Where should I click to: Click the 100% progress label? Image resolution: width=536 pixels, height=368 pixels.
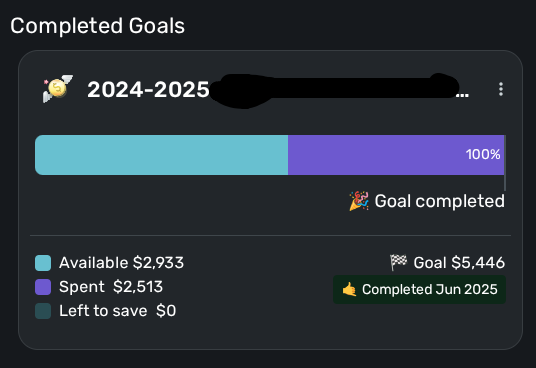pos(483,154)
